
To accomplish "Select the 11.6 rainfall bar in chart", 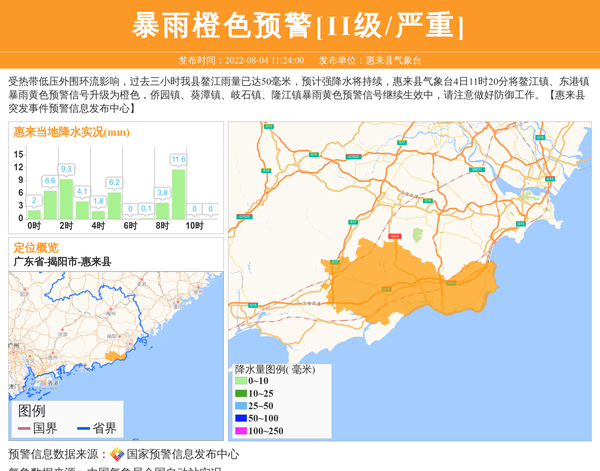I will [178, 193].
